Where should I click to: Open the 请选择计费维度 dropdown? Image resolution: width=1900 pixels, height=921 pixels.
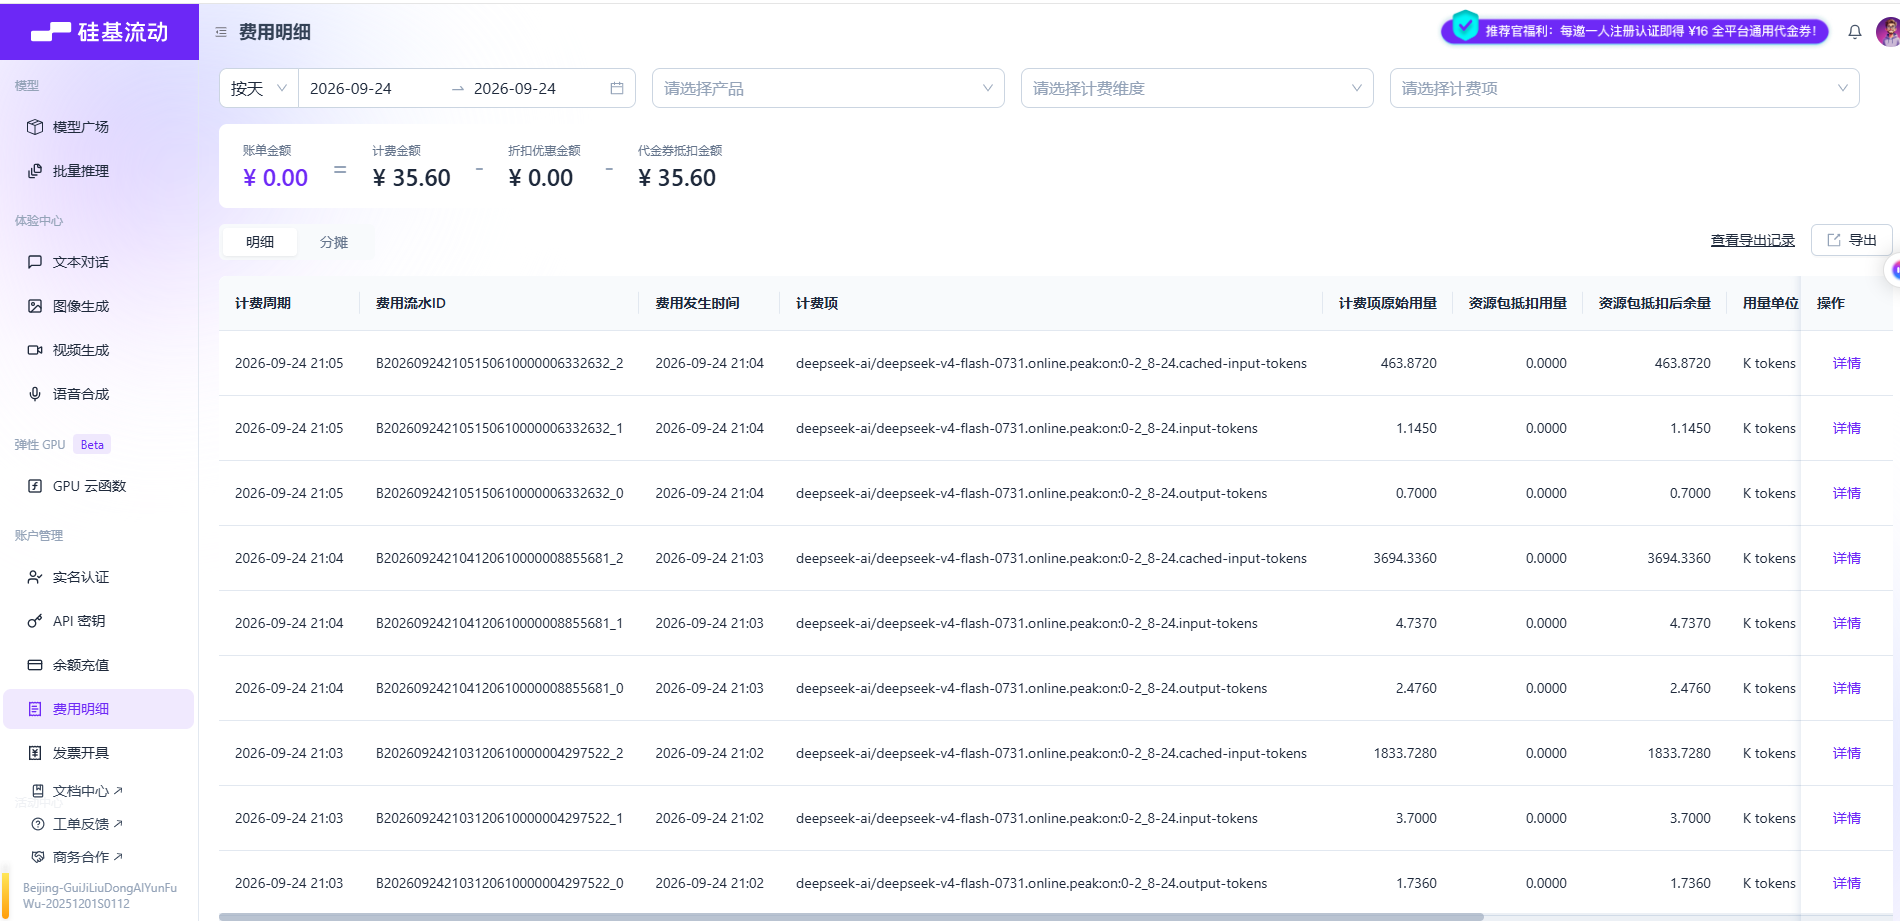click(1197, 88)
